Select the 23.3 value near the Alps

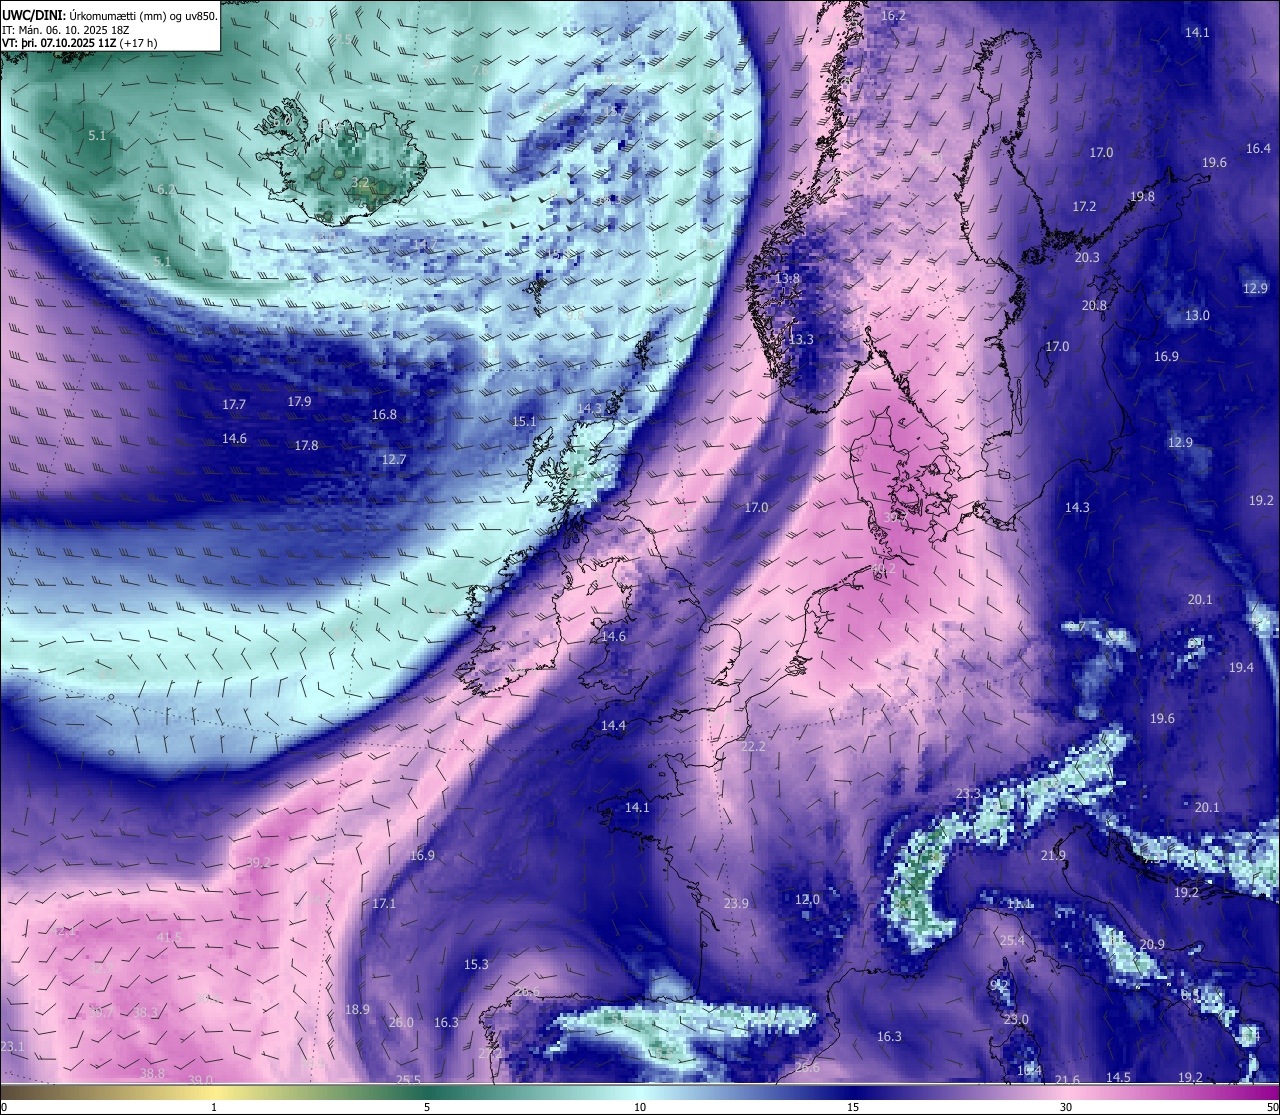click(x=968, y=794)
